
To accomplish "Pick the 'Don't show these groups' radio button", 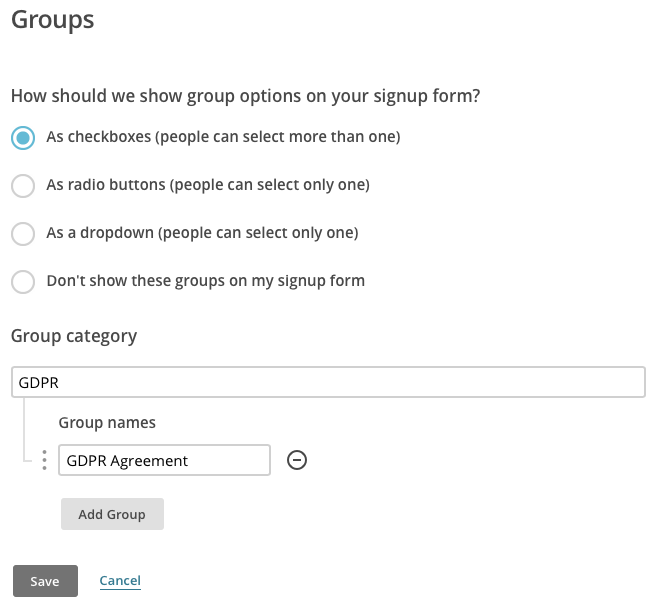I will click(23, 281).
